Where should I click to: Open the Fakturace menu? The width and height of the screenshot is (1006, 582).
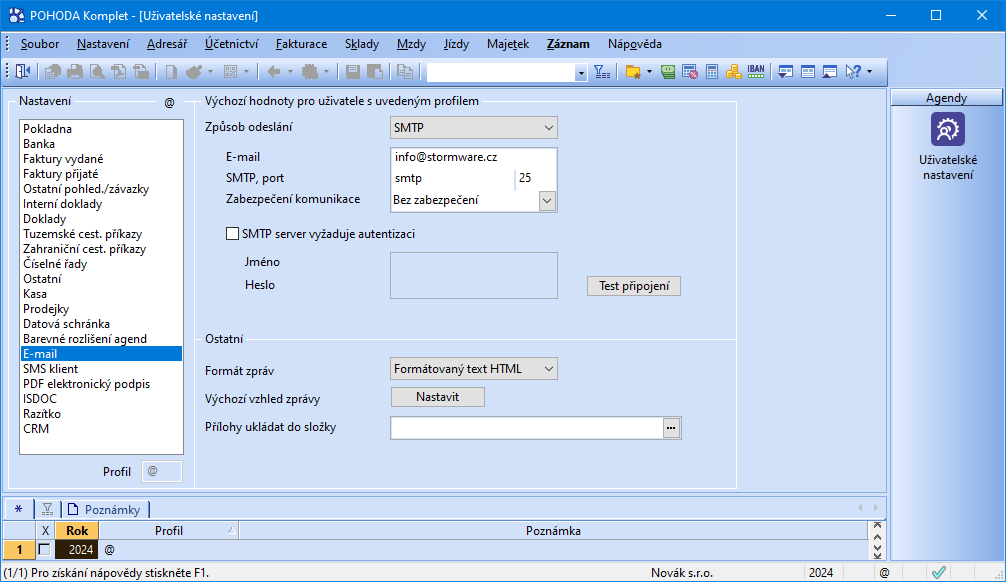(302, 44)
